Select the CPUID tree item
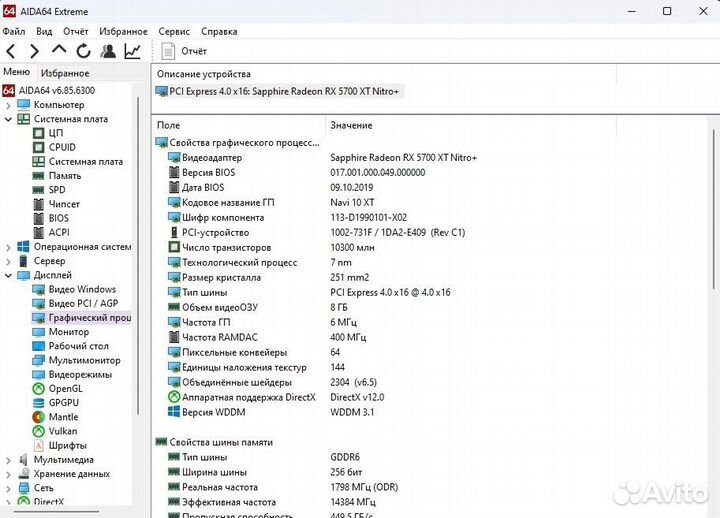 (54, 147)
